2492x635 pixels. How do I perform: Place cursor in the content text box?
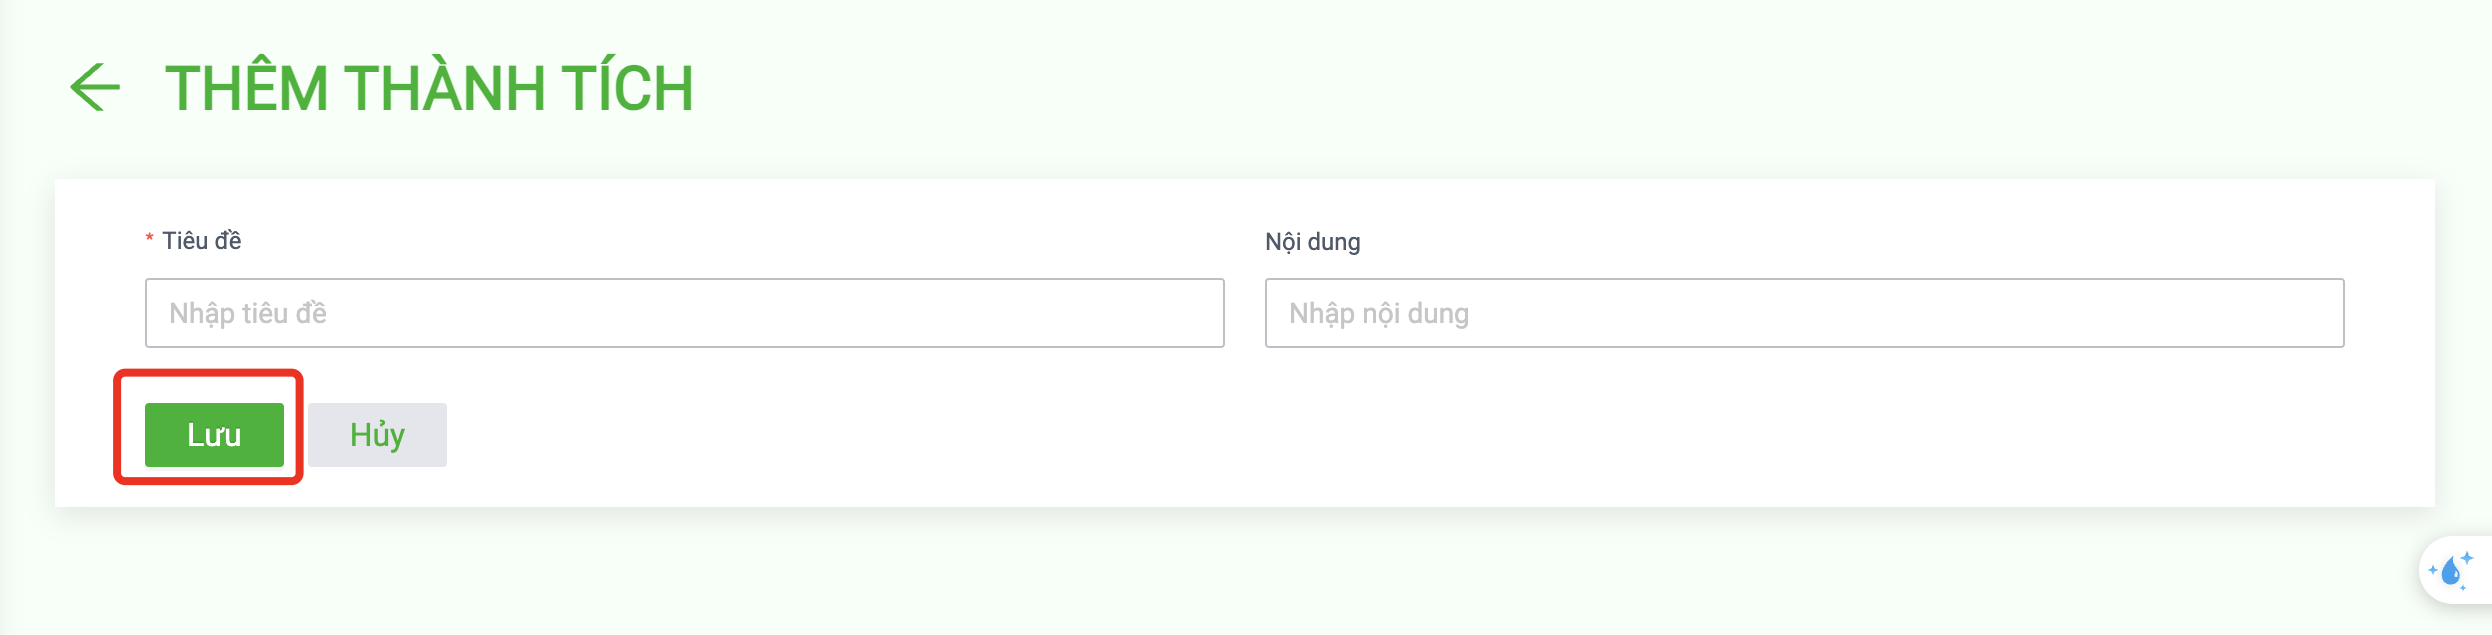(1805, 313)
